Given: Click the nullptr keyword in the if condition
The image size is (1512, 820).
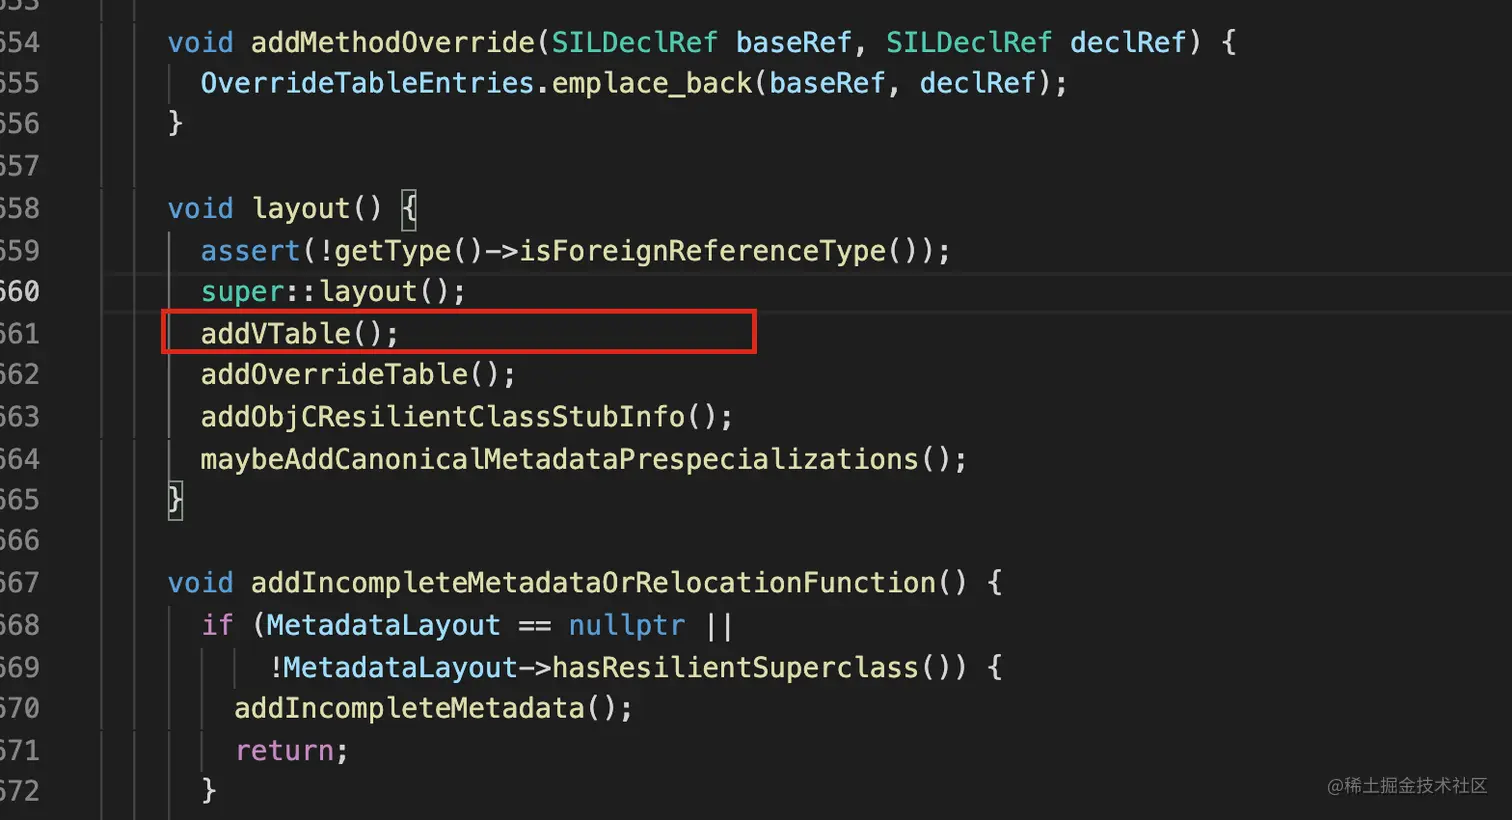Looking at the screenshot, I should pyautogui.click(x=627, y=625).
